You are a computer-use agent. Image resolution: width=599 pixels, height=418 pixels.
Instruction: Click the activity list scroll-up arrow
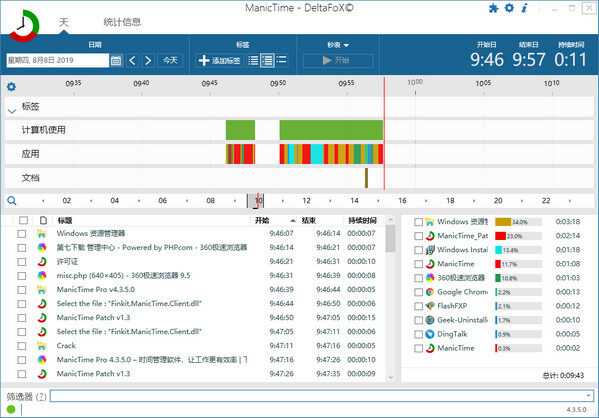390,220
